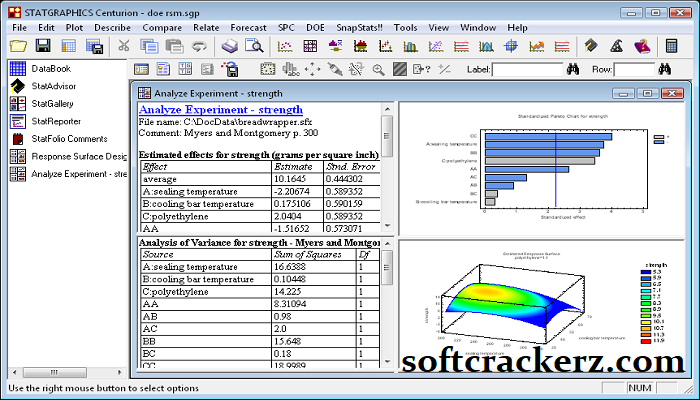Image resolution: width=700 pixels, height=400 pixels.
Task: Click the Copy icon in toolbar
Action: click(149, 46)
